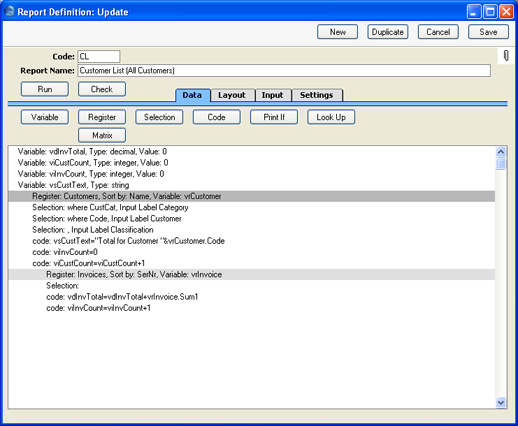Click the Report Name text field
Image resolution: width=518 pixels, height=426 pixels.
(284, 71)
